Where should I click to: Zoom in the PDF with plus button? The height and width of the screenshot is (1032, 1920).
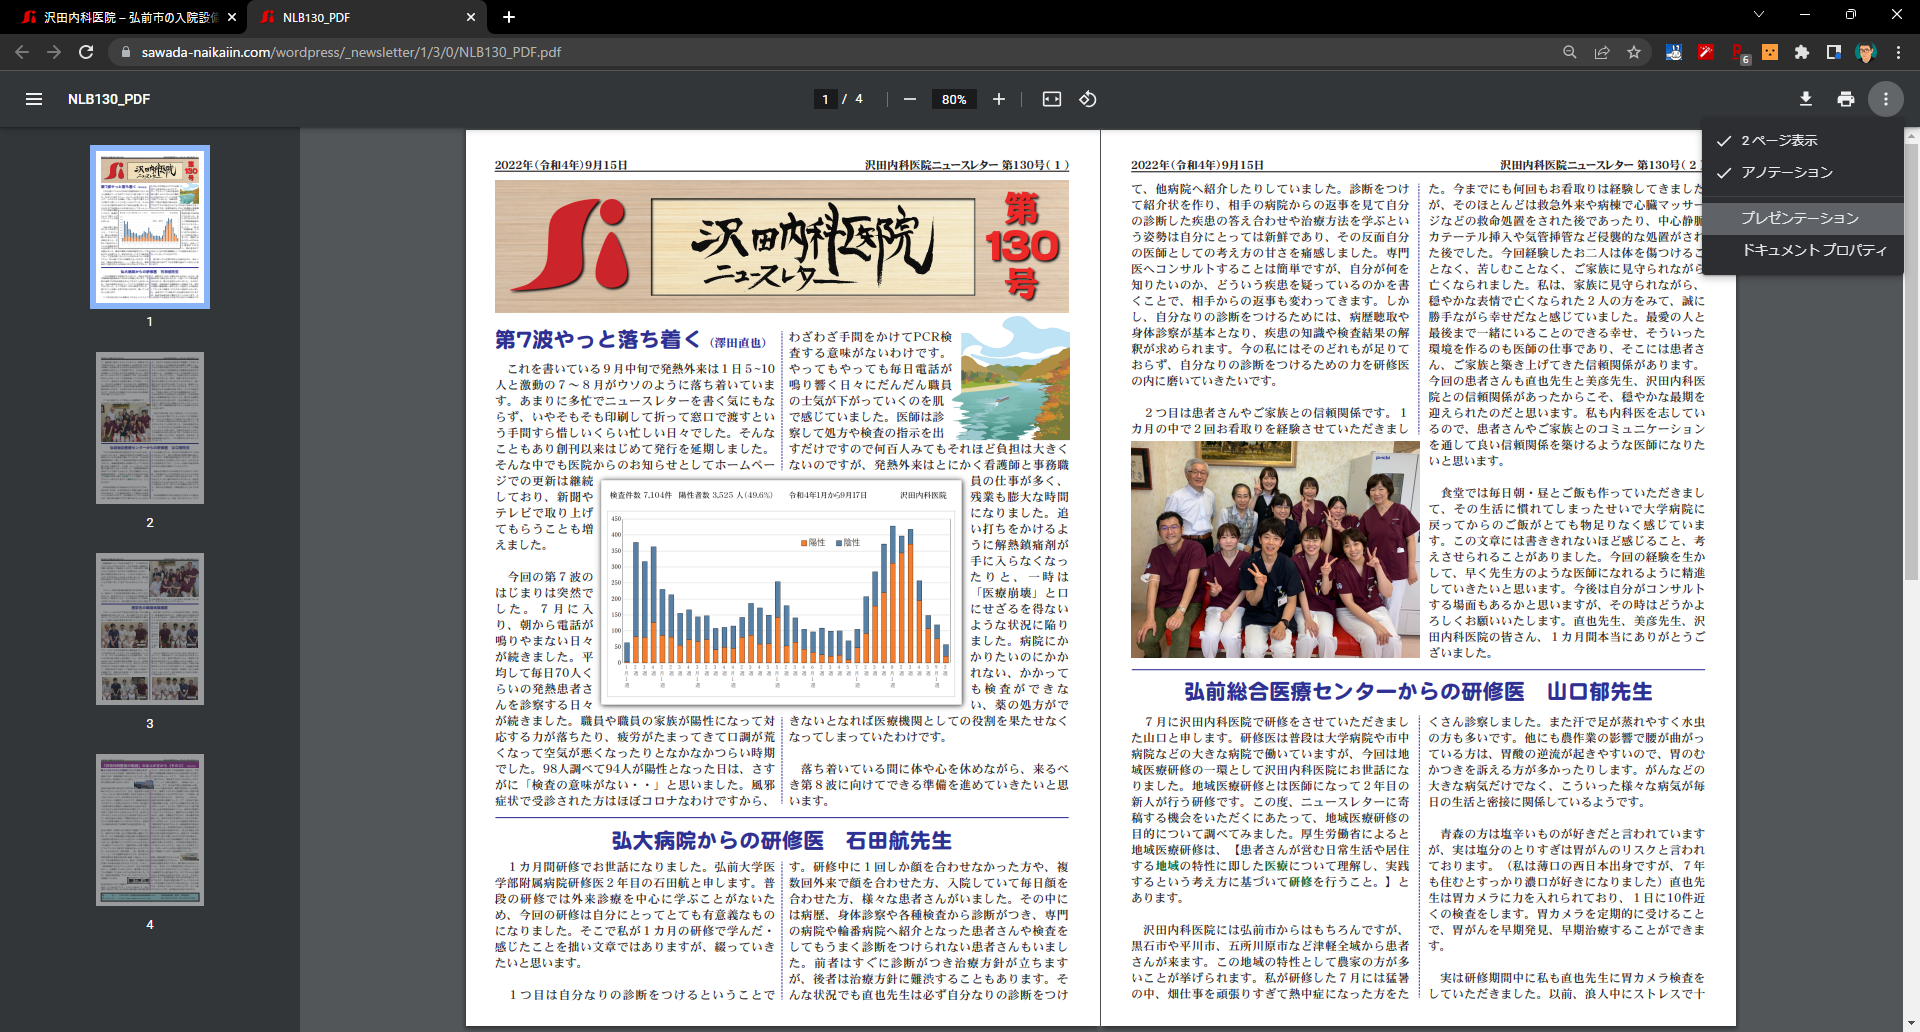click(998, 99)
